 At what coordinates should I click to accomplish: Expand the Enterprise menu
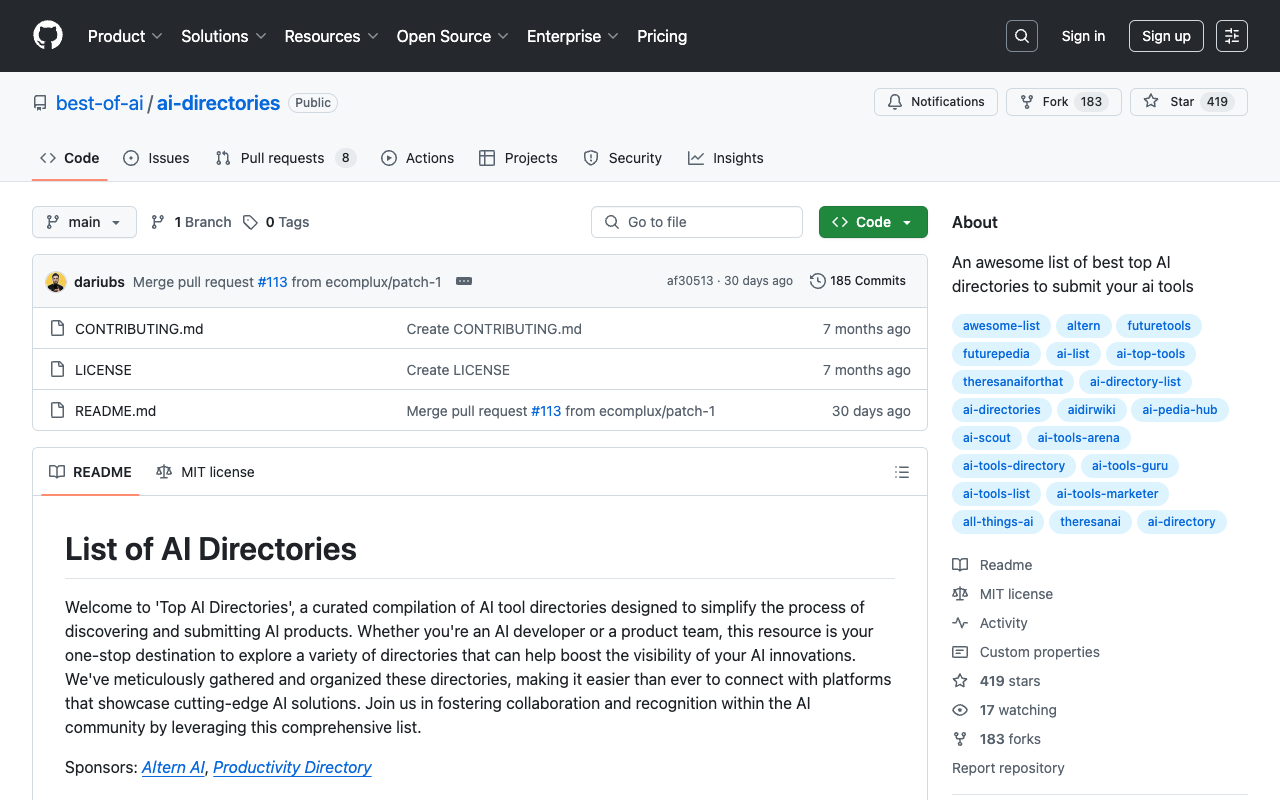point(573,36)
